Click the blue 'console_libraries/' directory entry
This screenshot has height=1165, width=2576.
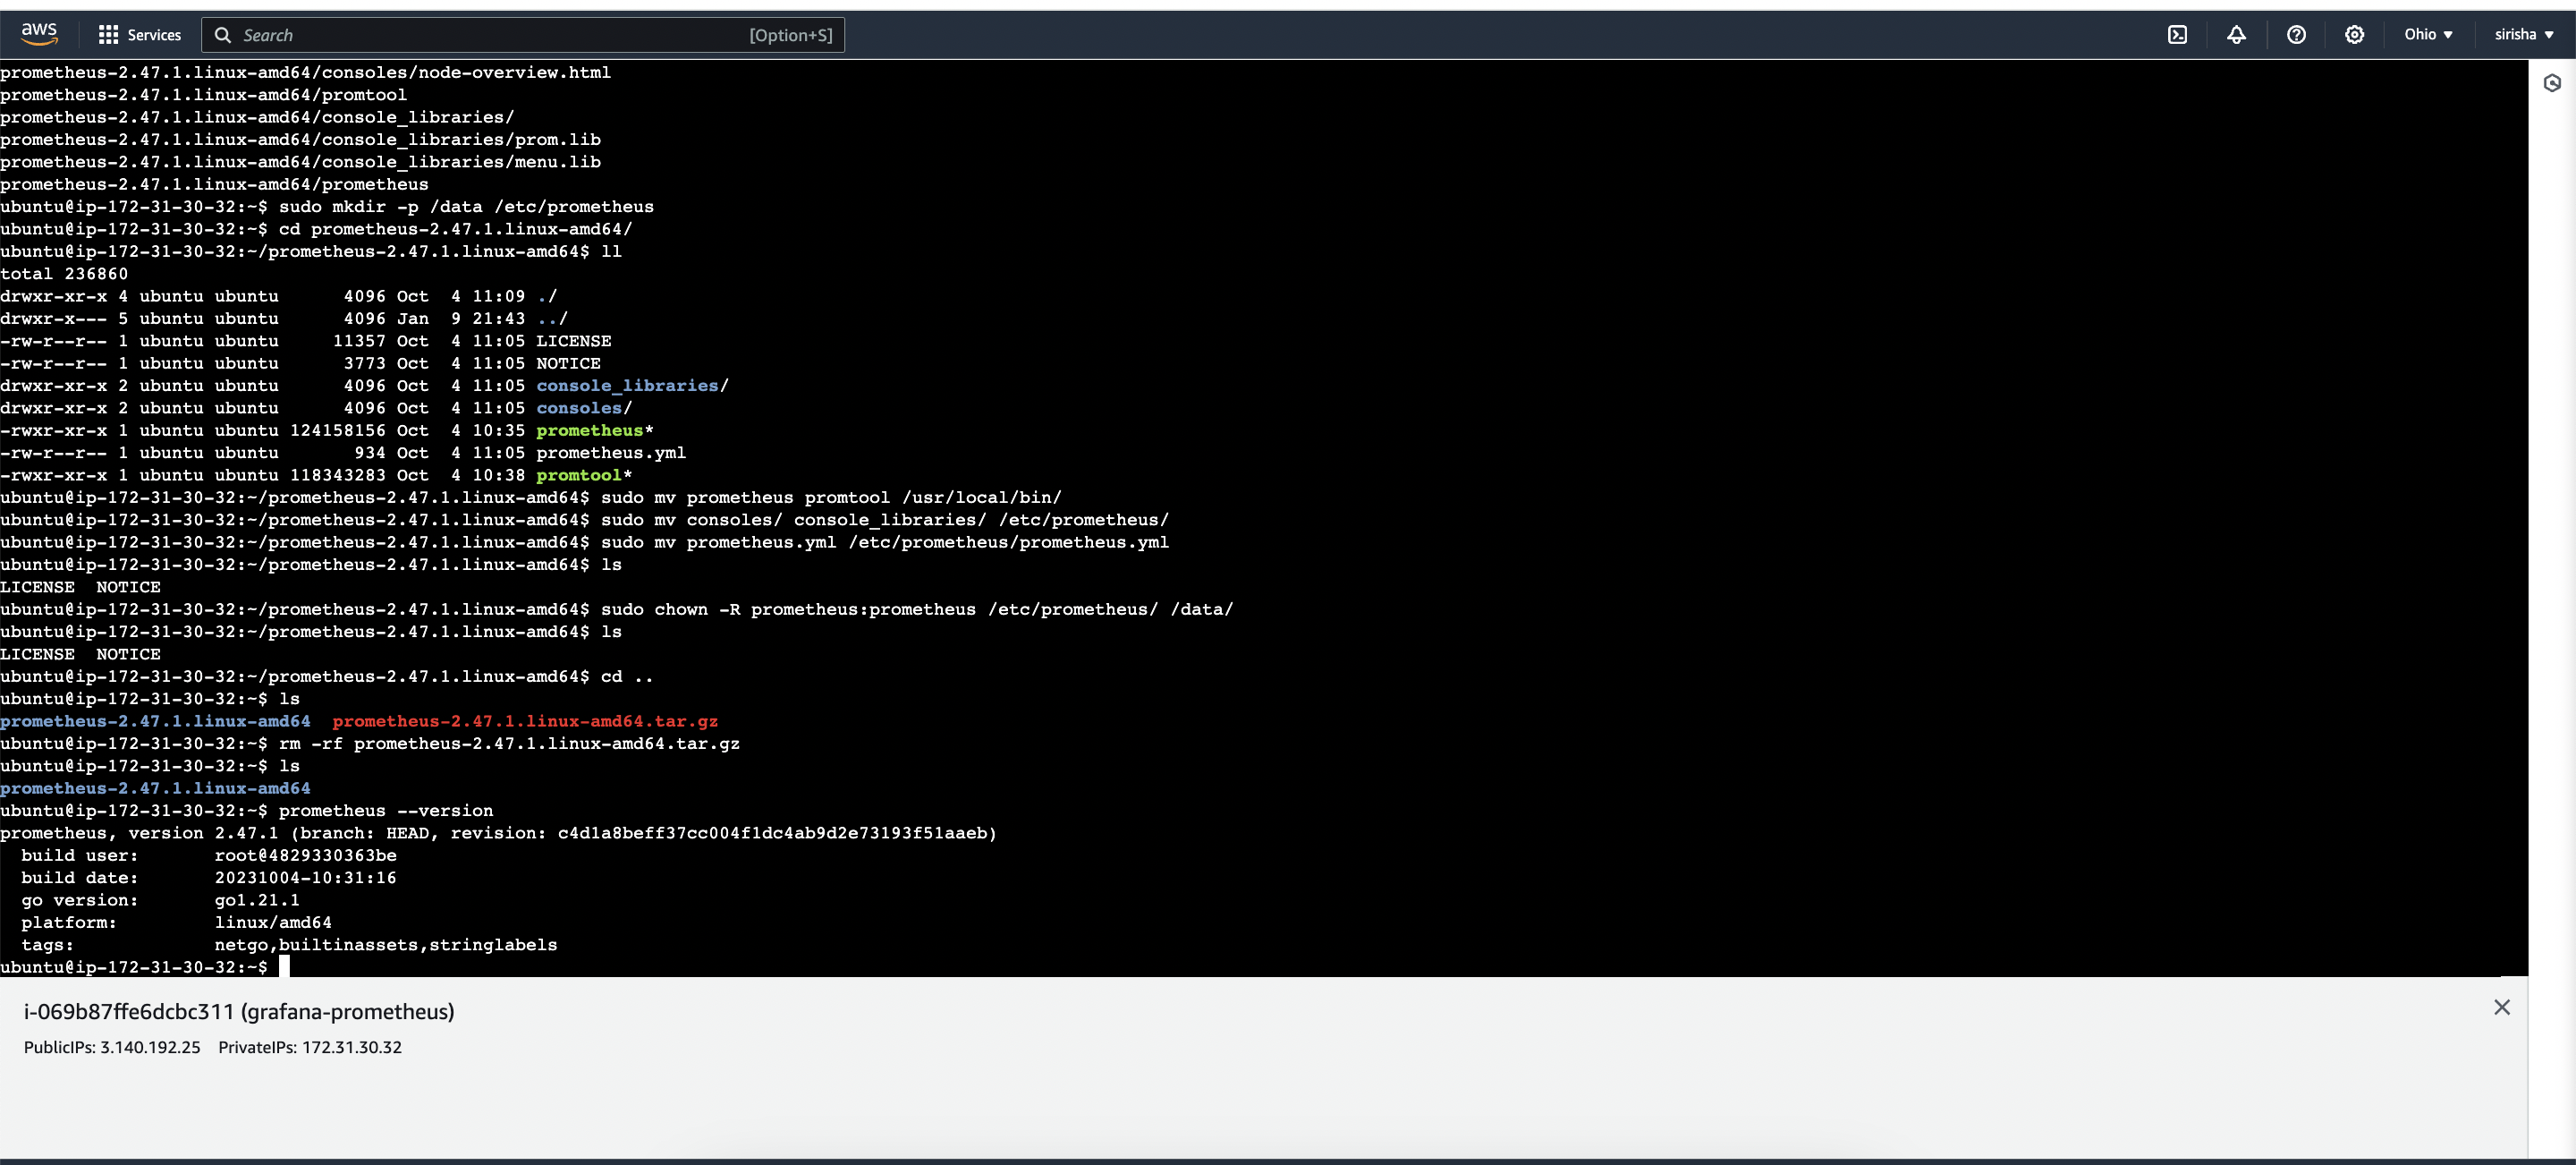632,385
